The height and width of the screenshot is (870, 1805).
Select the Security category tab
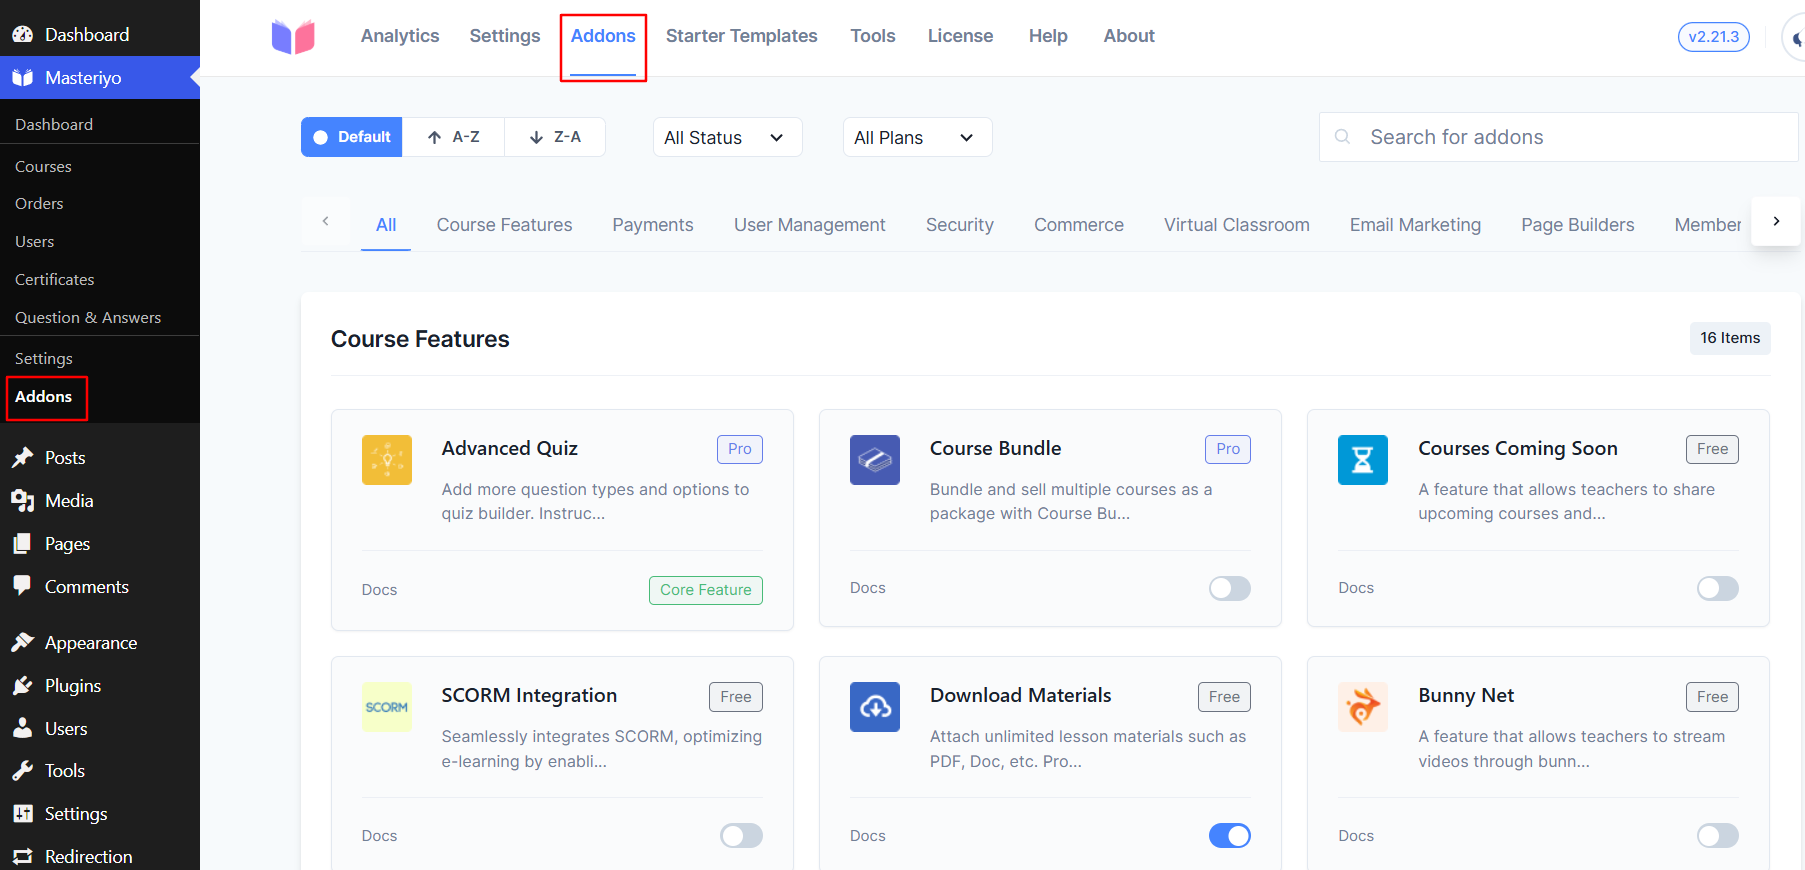[x=960, y=225]
